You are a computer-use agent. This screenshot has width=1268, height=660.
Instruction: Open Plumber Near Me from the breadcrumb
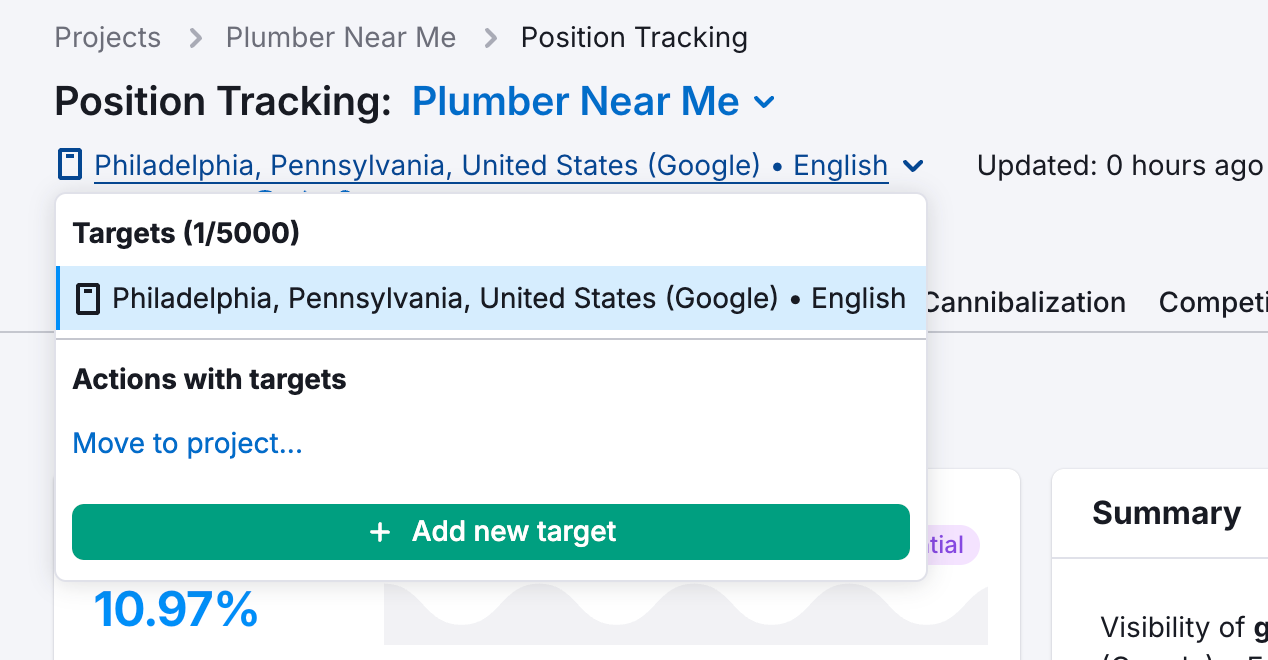(x=340, y=37)
